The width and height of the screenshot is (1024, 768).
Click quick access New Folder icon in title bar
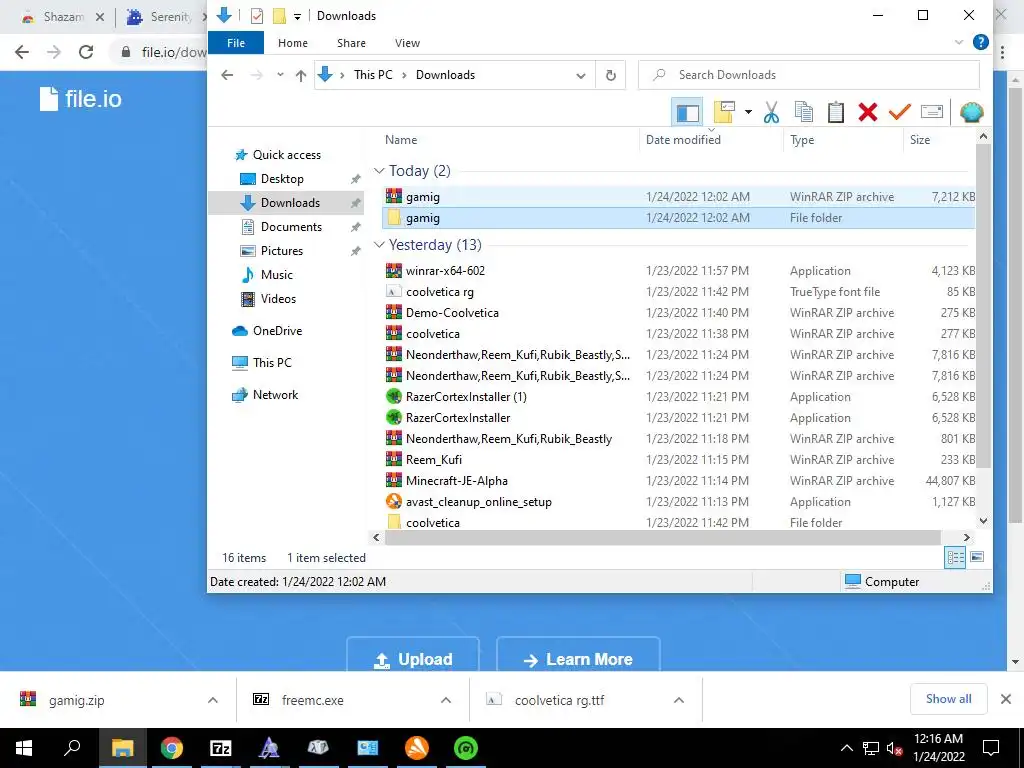pyautogui.click(x=279, y=16)
